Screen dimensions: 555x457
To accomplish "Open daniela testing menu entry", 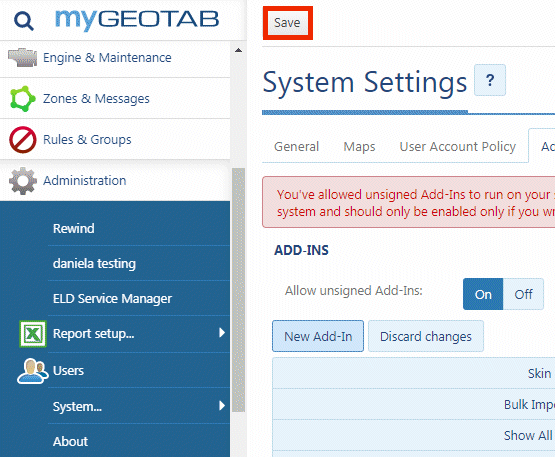I will tap(94, 264).
